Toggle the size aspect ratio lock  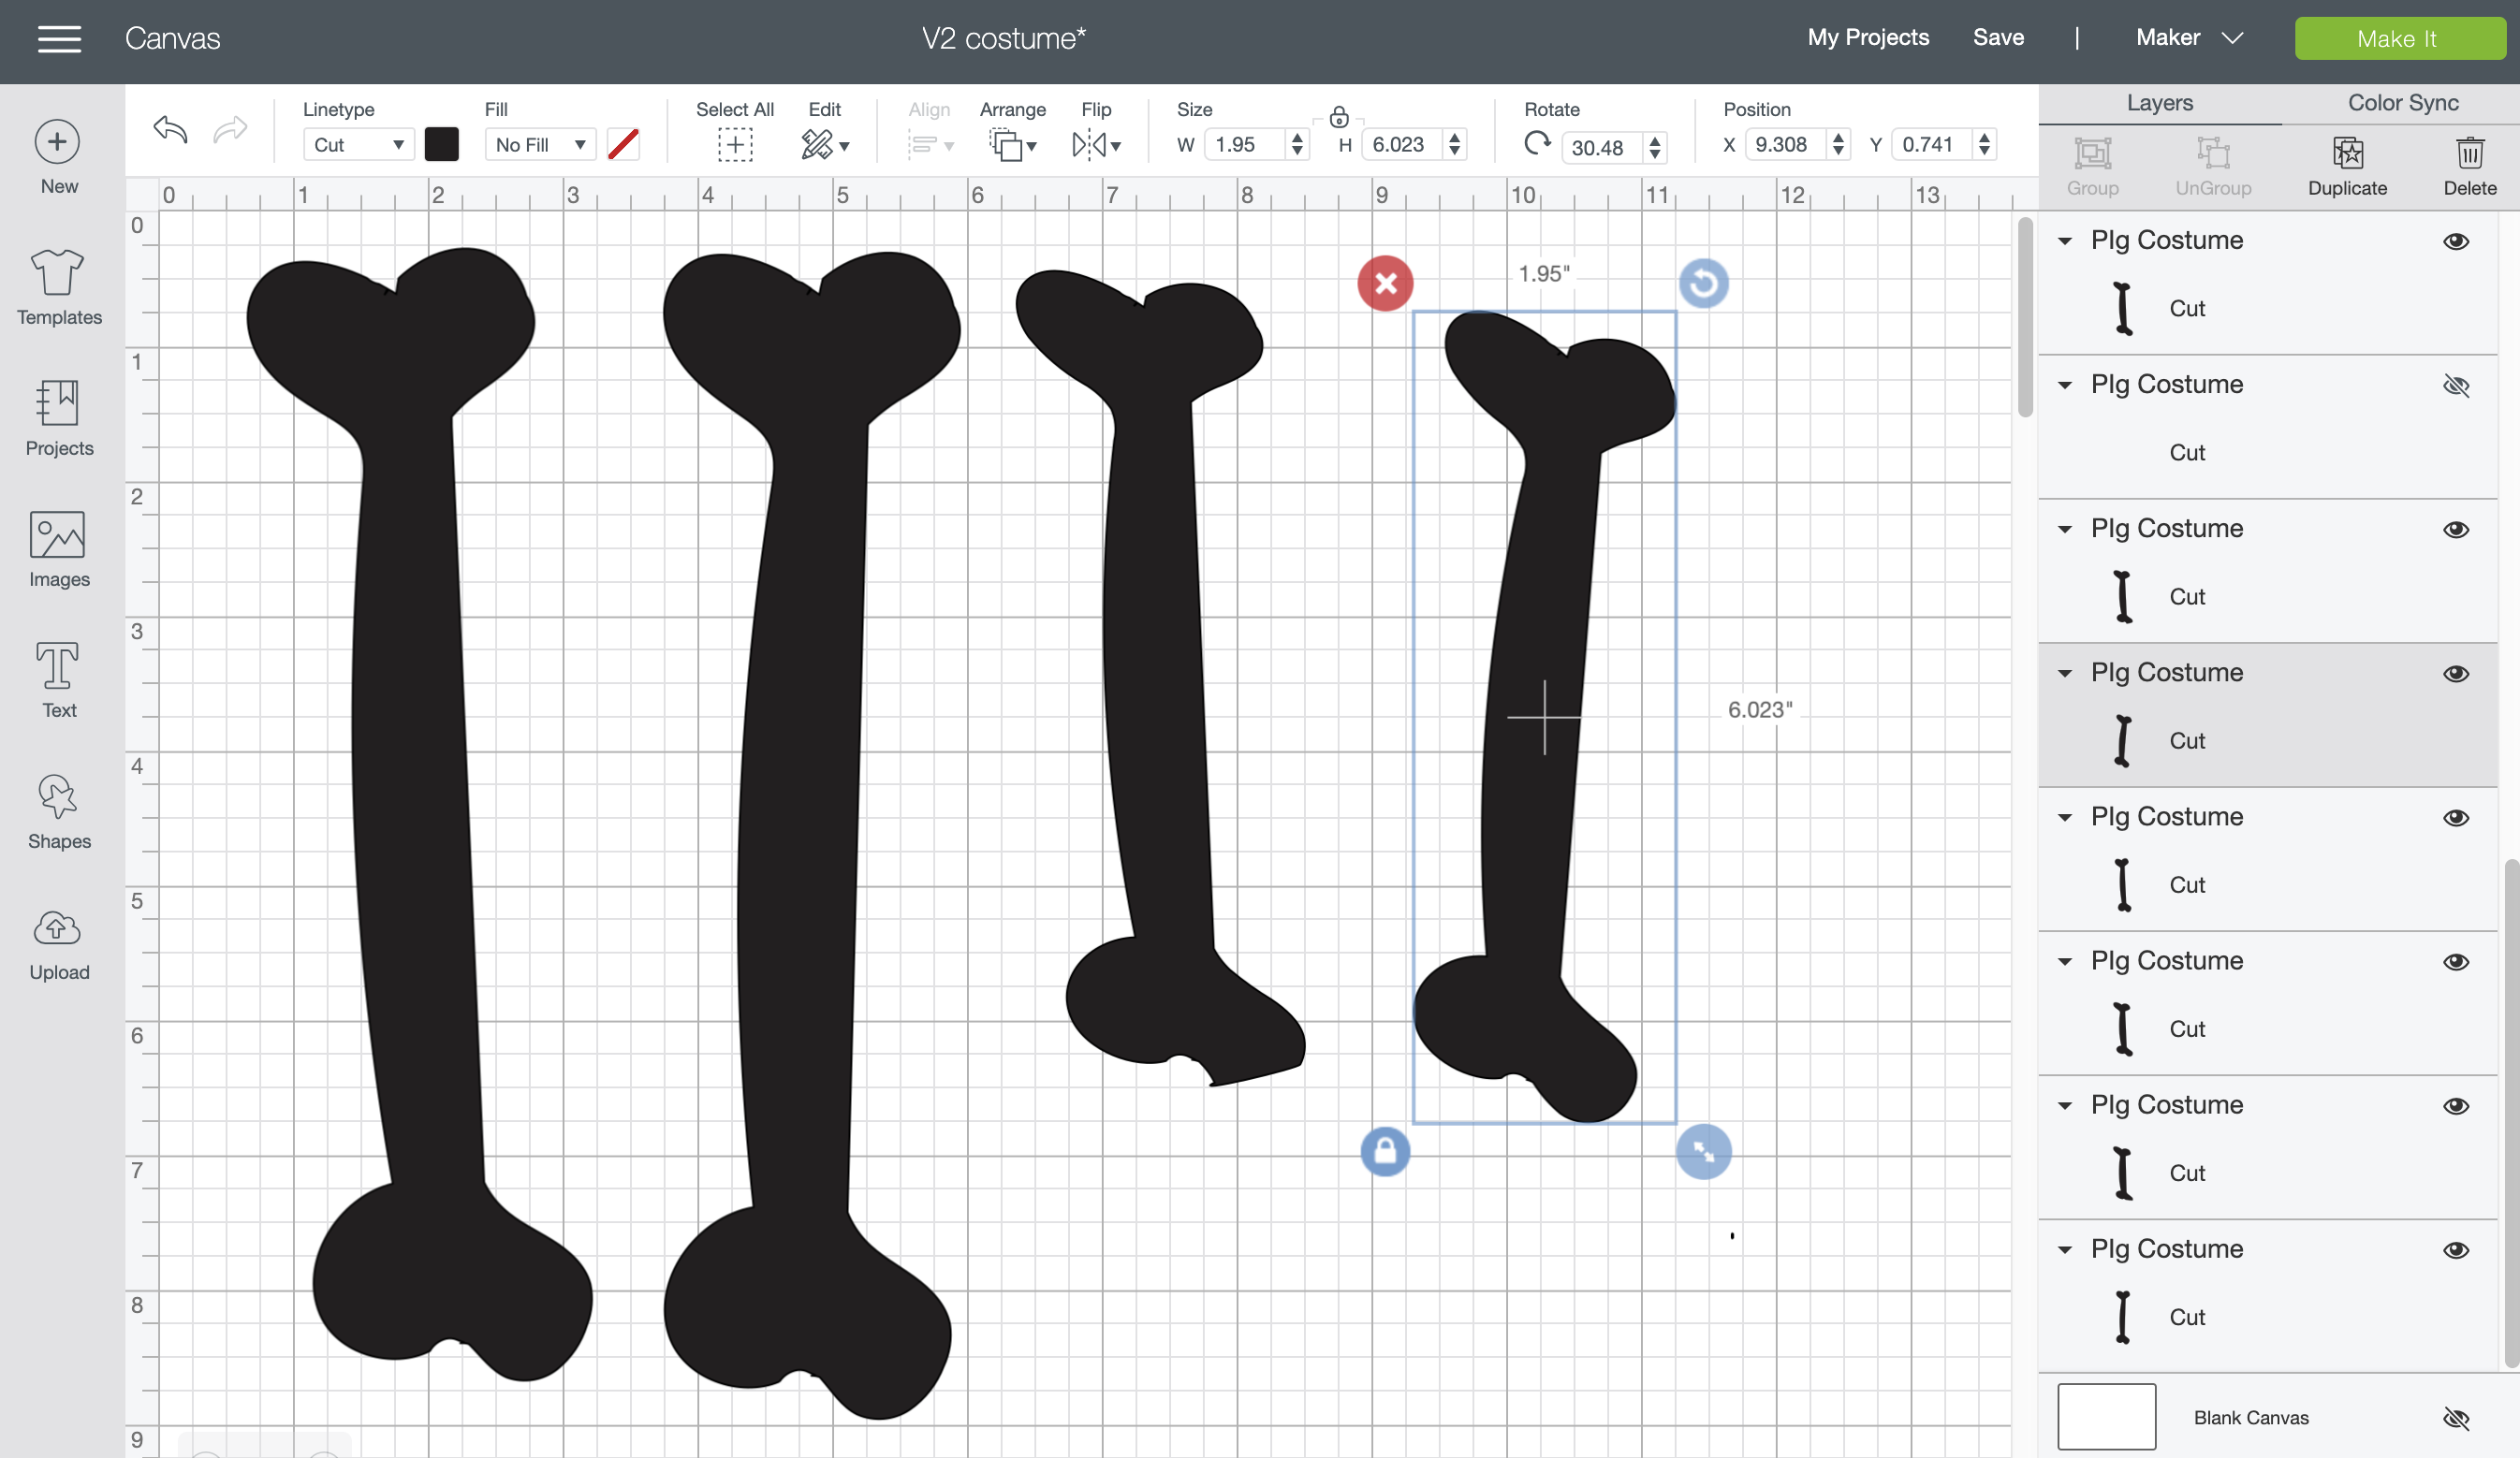pos(1339,116)
